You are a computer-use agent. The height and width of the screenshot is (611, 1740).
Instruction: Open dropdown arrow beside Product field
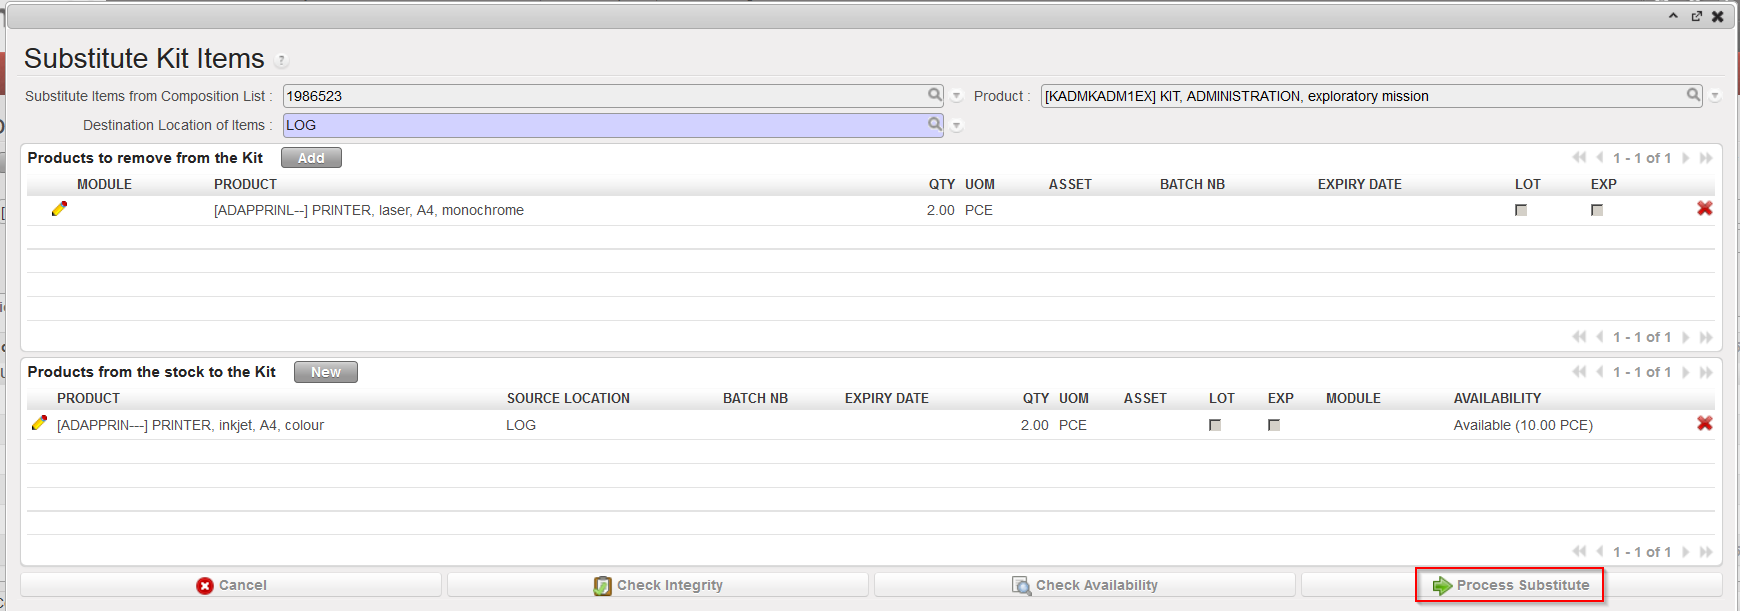(1715, 97)
